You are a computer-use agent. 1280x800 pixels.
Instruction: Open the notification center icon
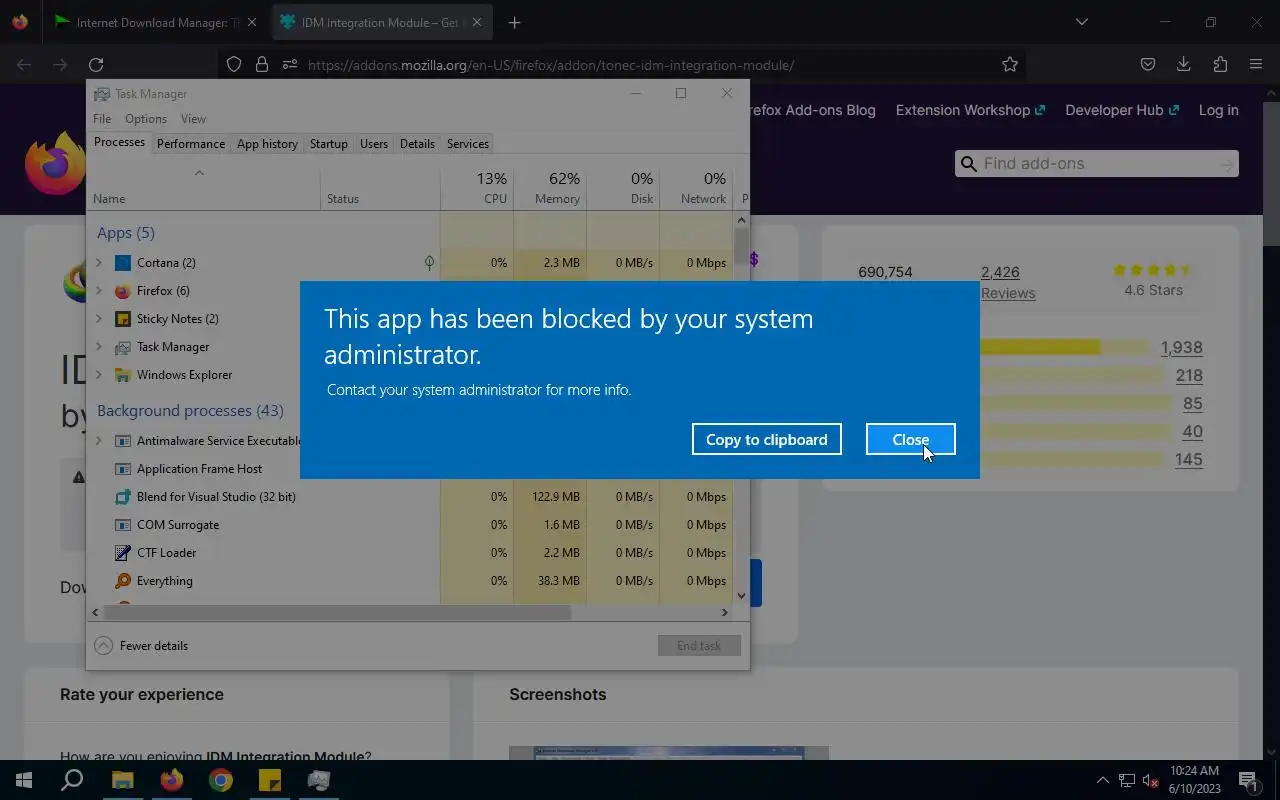tap(1249, 780)
